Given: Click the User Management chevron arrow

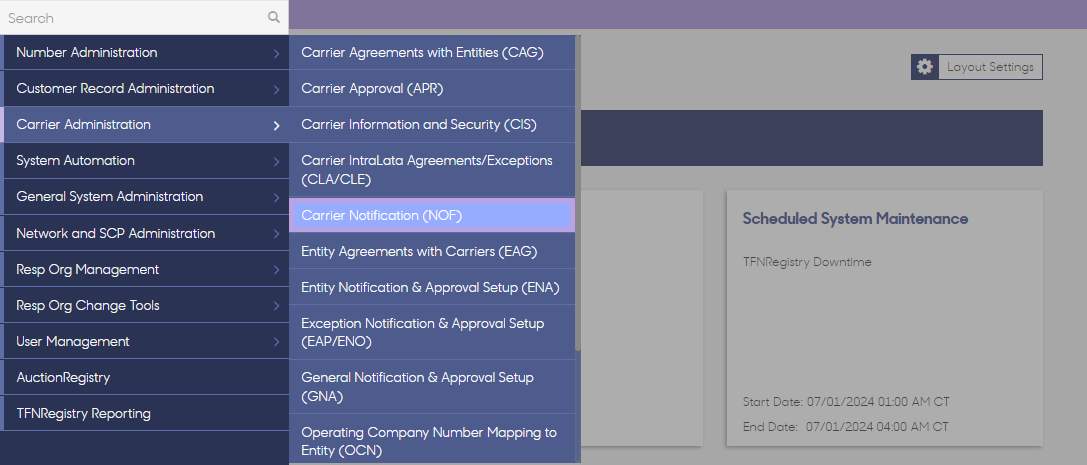Looking at the screenshot, I should click(x=277, y=342).
